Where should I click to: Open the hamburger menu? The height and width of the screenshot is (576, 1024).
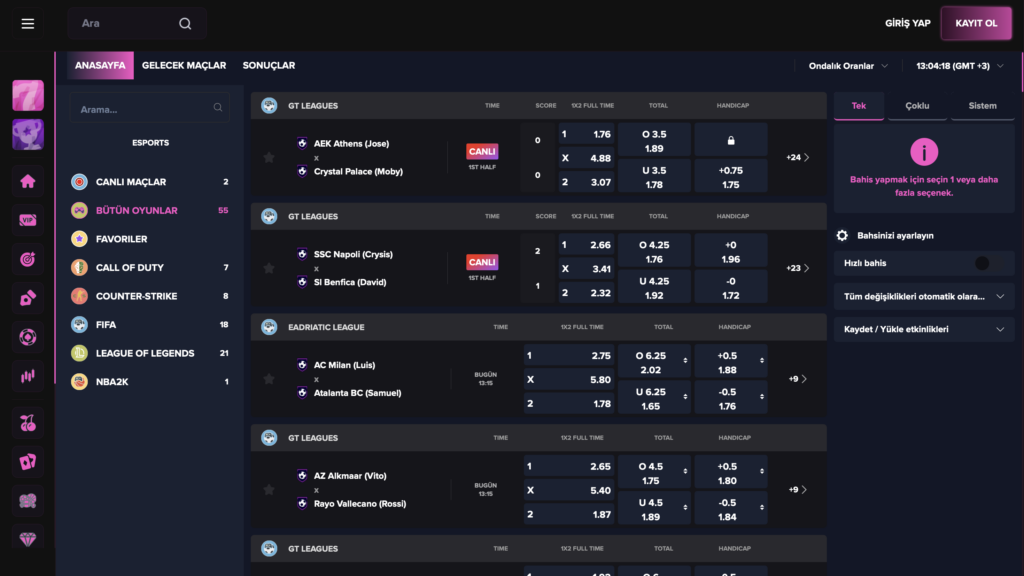click(28, 24)
